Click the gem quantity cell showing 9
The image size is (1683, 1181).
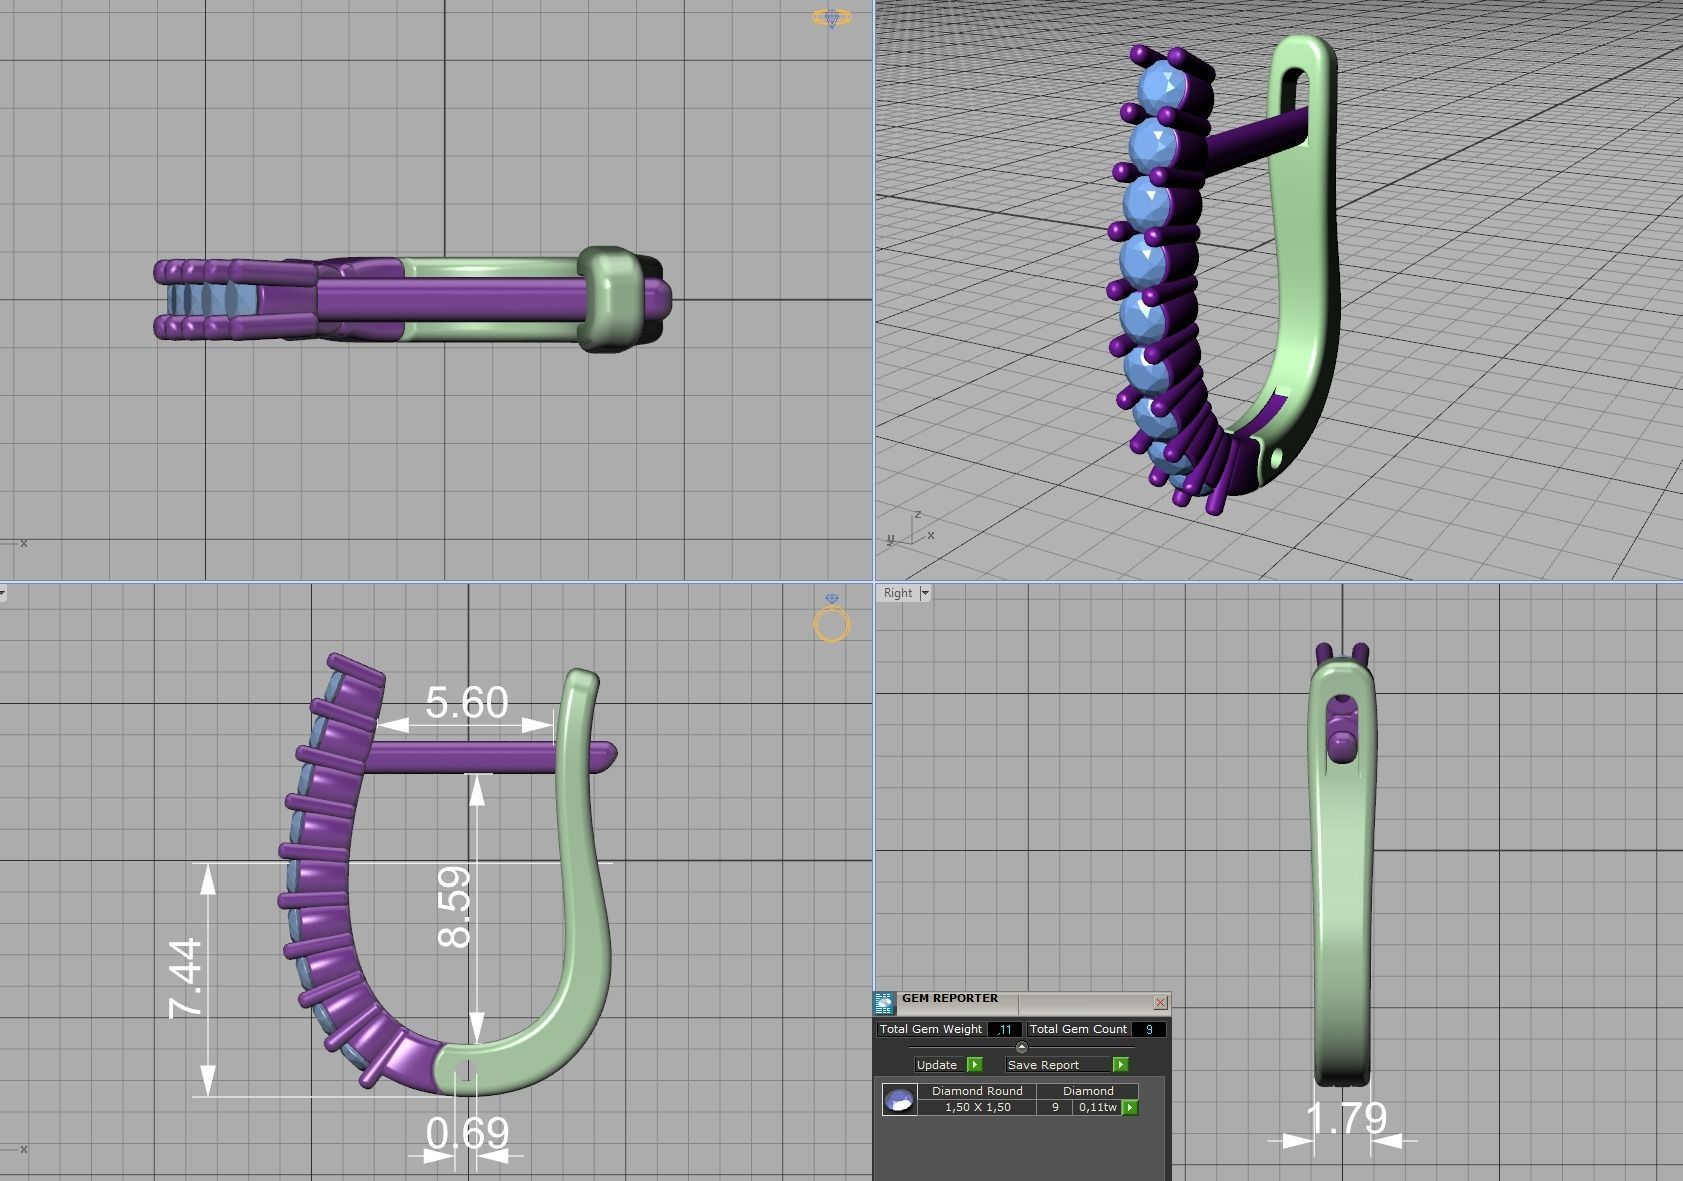coord(1055,1107)
